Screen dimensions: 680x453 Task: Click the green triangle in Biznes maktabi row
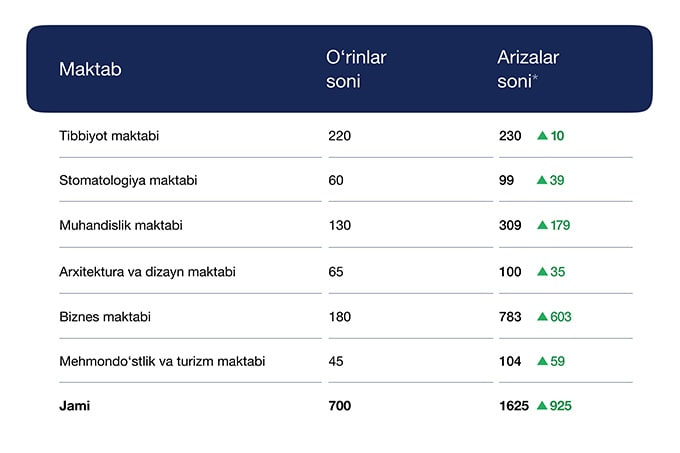542,316
